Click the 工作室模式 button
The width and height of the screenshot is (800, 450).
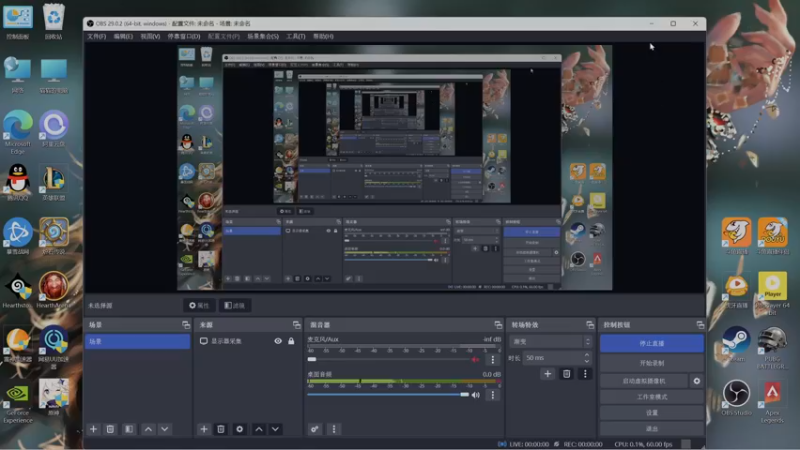tap(652, 396)
